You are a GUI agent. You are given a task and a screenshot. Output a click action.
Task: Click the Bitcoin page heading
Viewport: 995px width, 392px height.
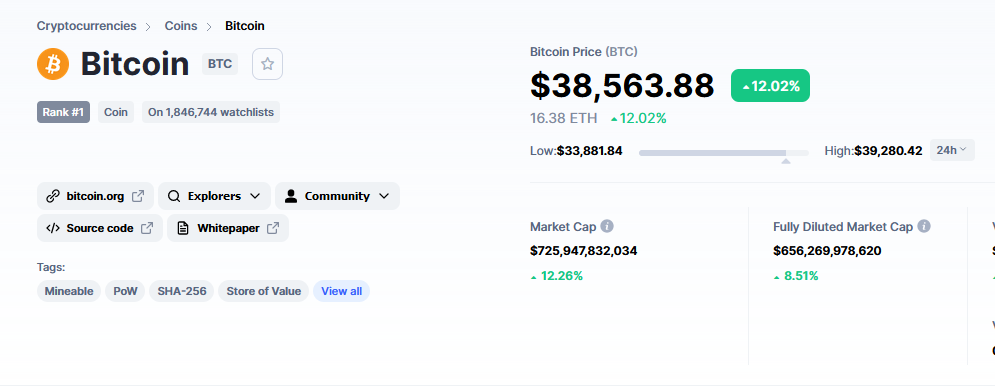[135, 64]
